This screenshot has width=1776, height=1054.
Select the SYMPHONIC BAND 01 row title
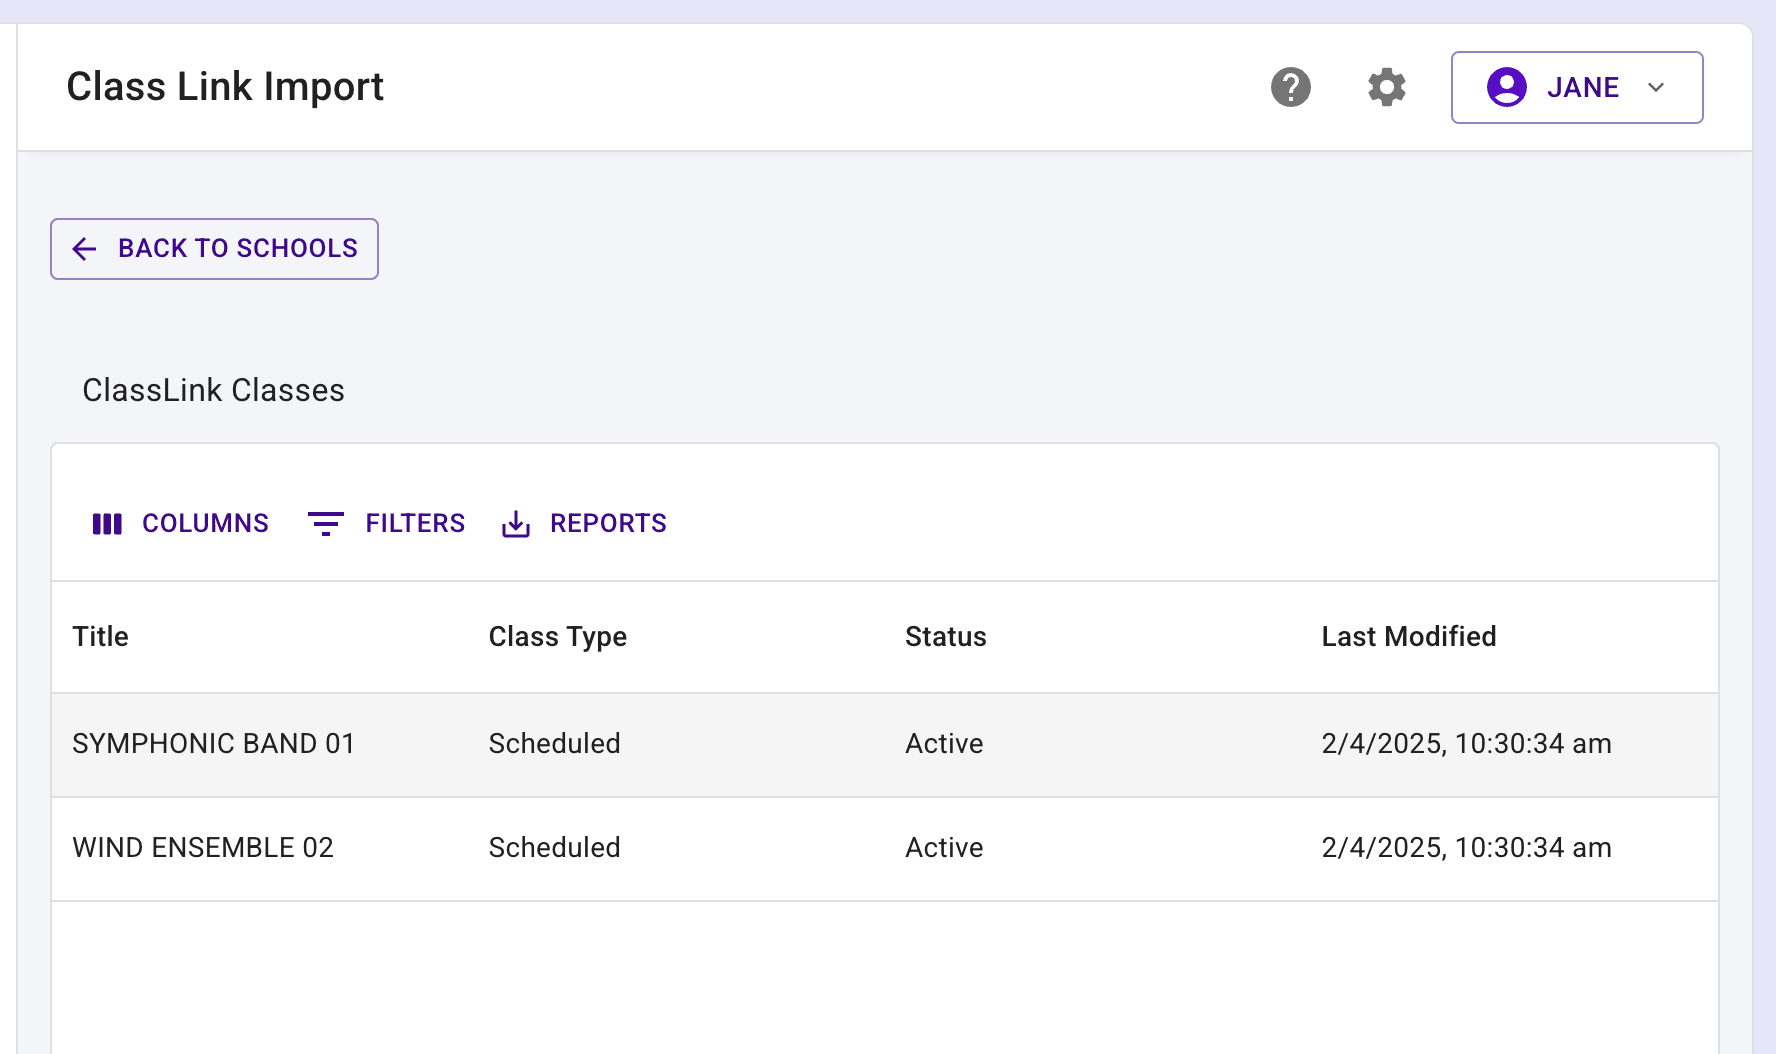point(213,744)
